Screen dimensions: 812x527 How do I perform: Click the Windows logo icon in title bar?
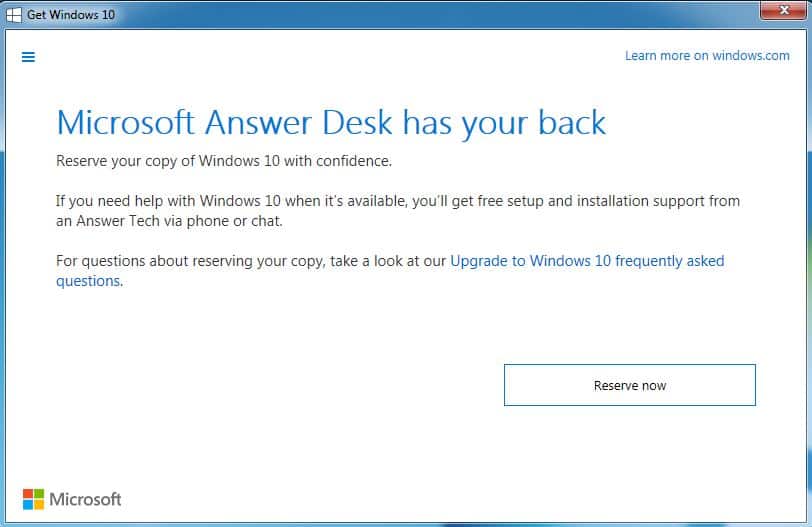(14, 15)
